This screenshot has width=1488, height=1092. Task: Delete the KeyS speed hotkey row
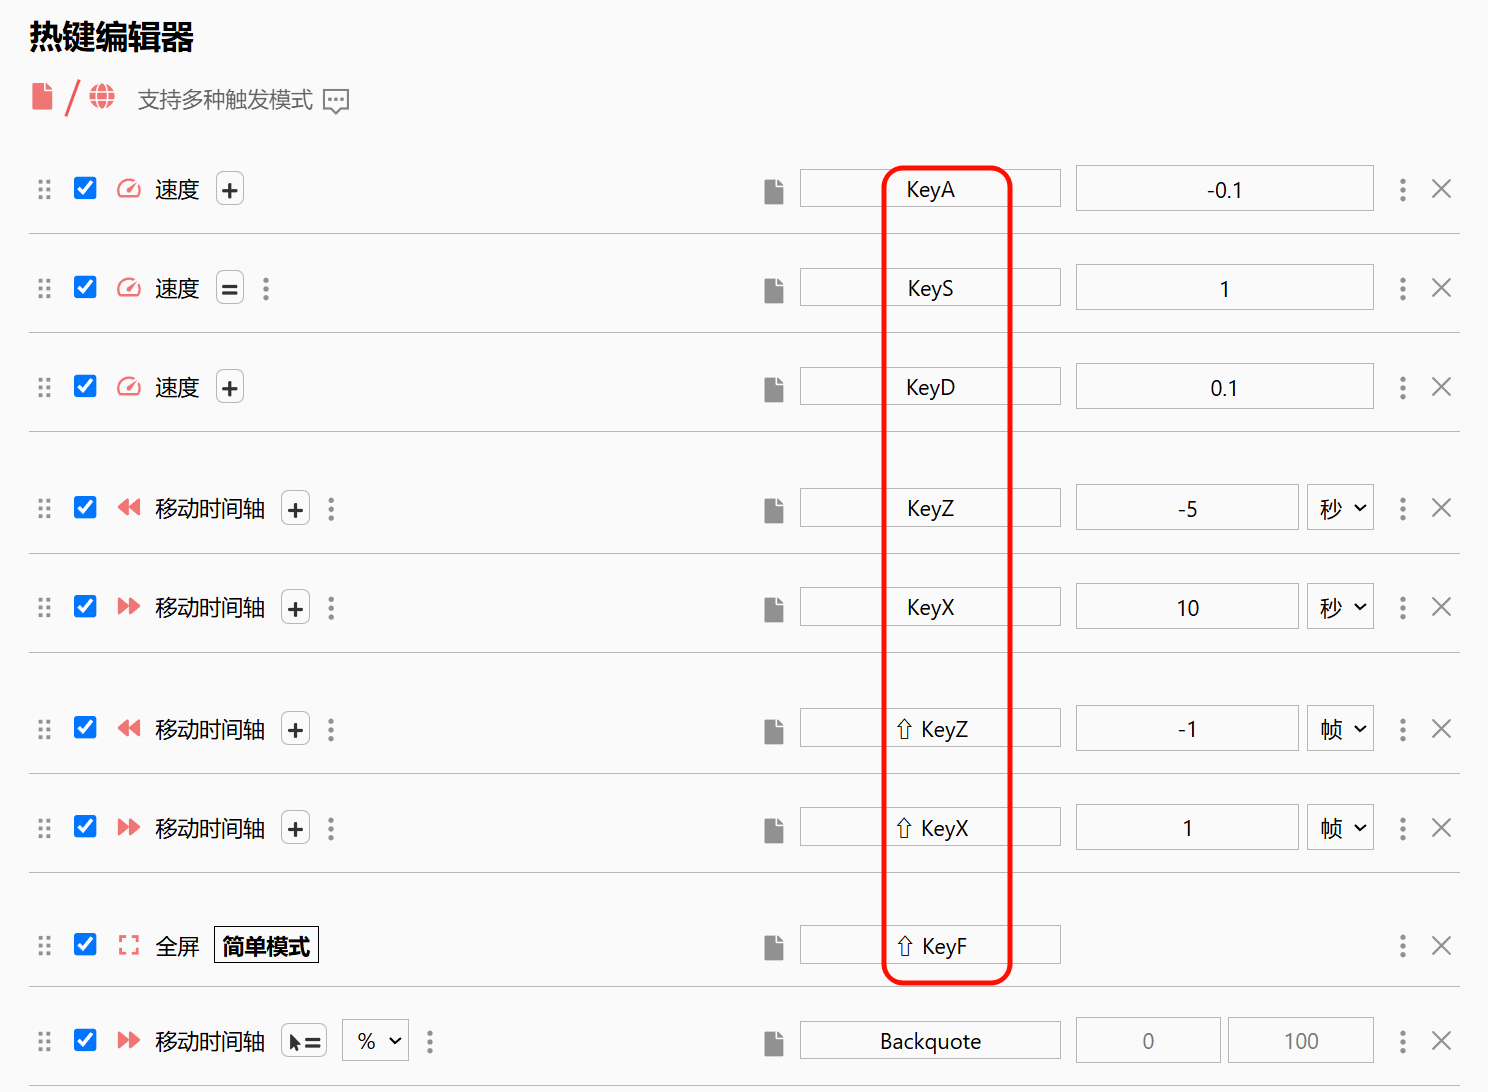1440,288
